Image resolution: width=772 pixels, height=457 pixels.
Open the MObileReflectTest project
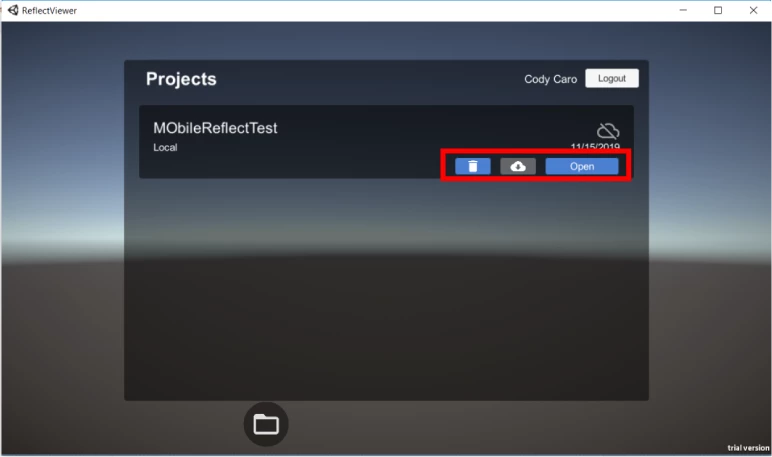click(582, 166)
